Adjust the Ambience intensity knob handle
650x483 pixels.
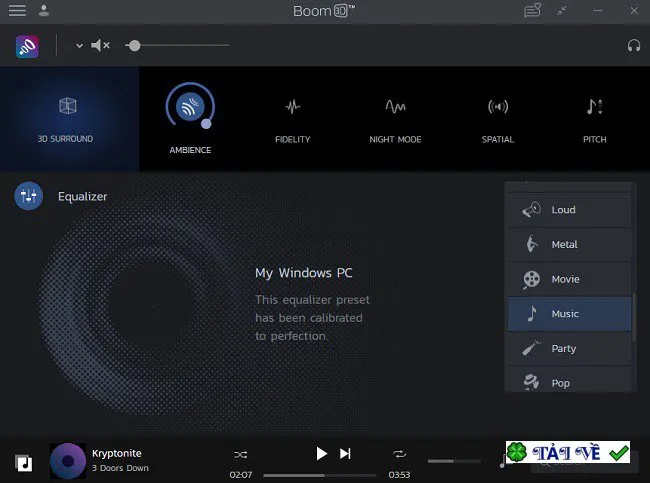click(x=206, y=124)
